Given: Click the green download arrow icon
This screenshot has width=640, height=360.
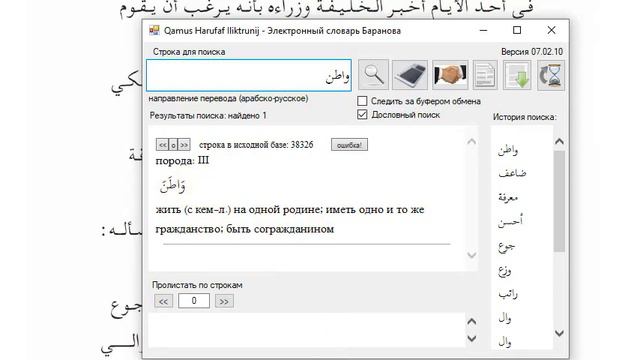Looking at the screenshot, I should (x=517, y=75).
